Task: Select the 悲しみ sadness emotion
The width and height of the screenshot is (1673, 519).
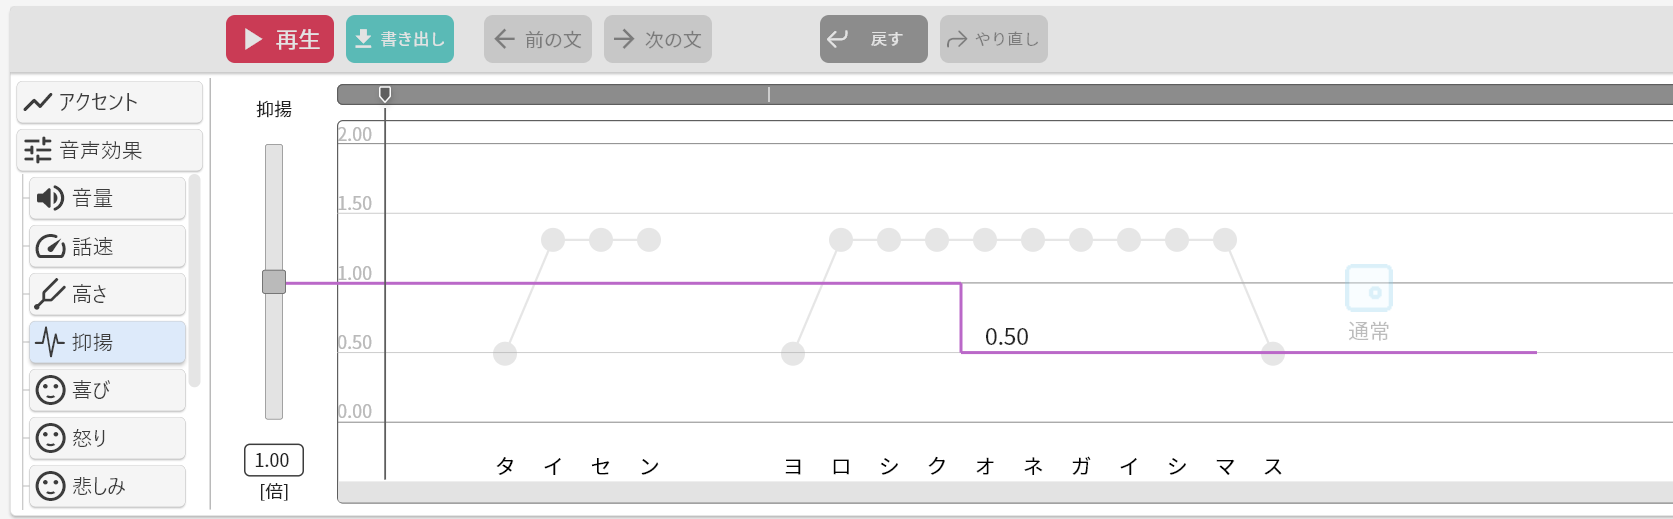Action: coord(107,486)
